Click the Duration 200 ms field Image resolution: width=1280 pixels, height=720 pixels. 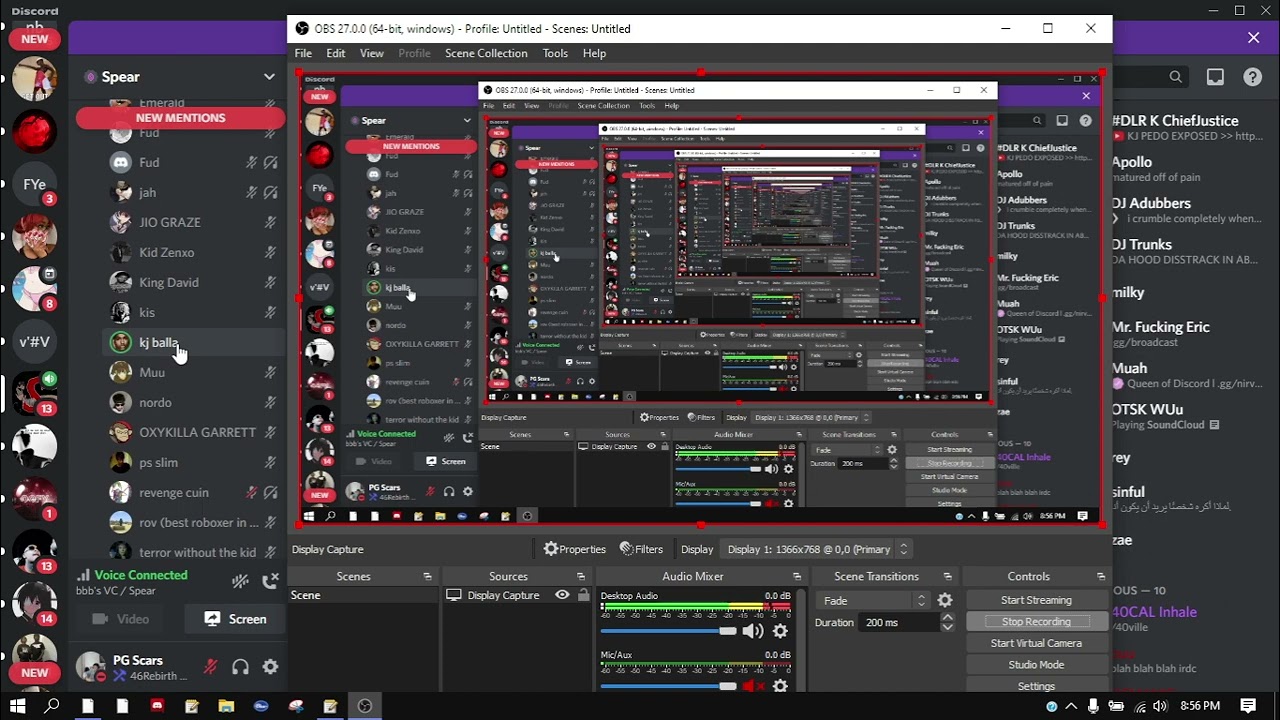[x=897, y=622]
